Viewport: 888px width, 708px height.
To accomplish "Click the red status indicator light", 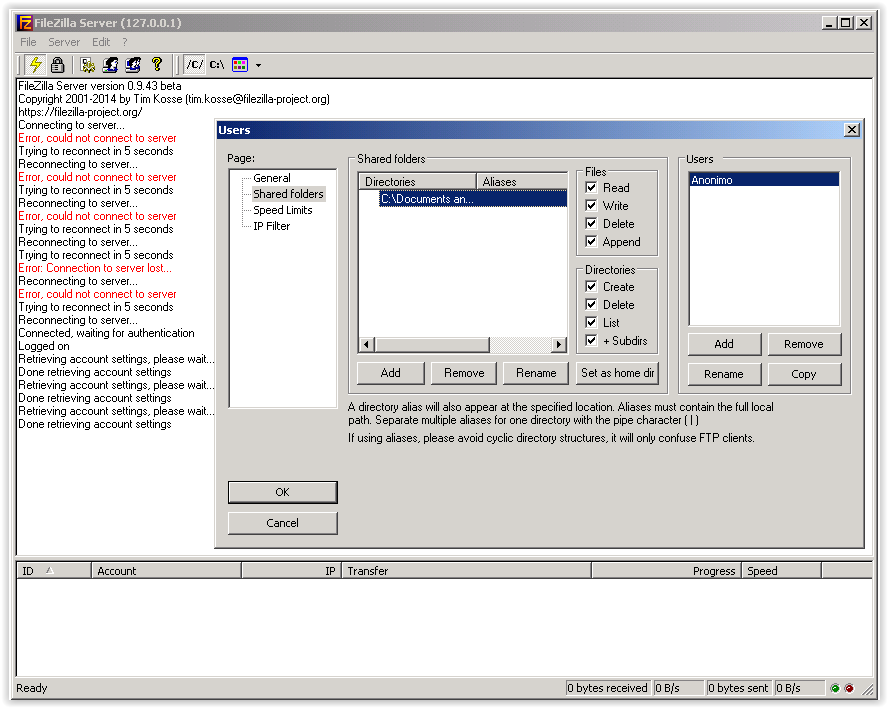I will tap(849, 688).
